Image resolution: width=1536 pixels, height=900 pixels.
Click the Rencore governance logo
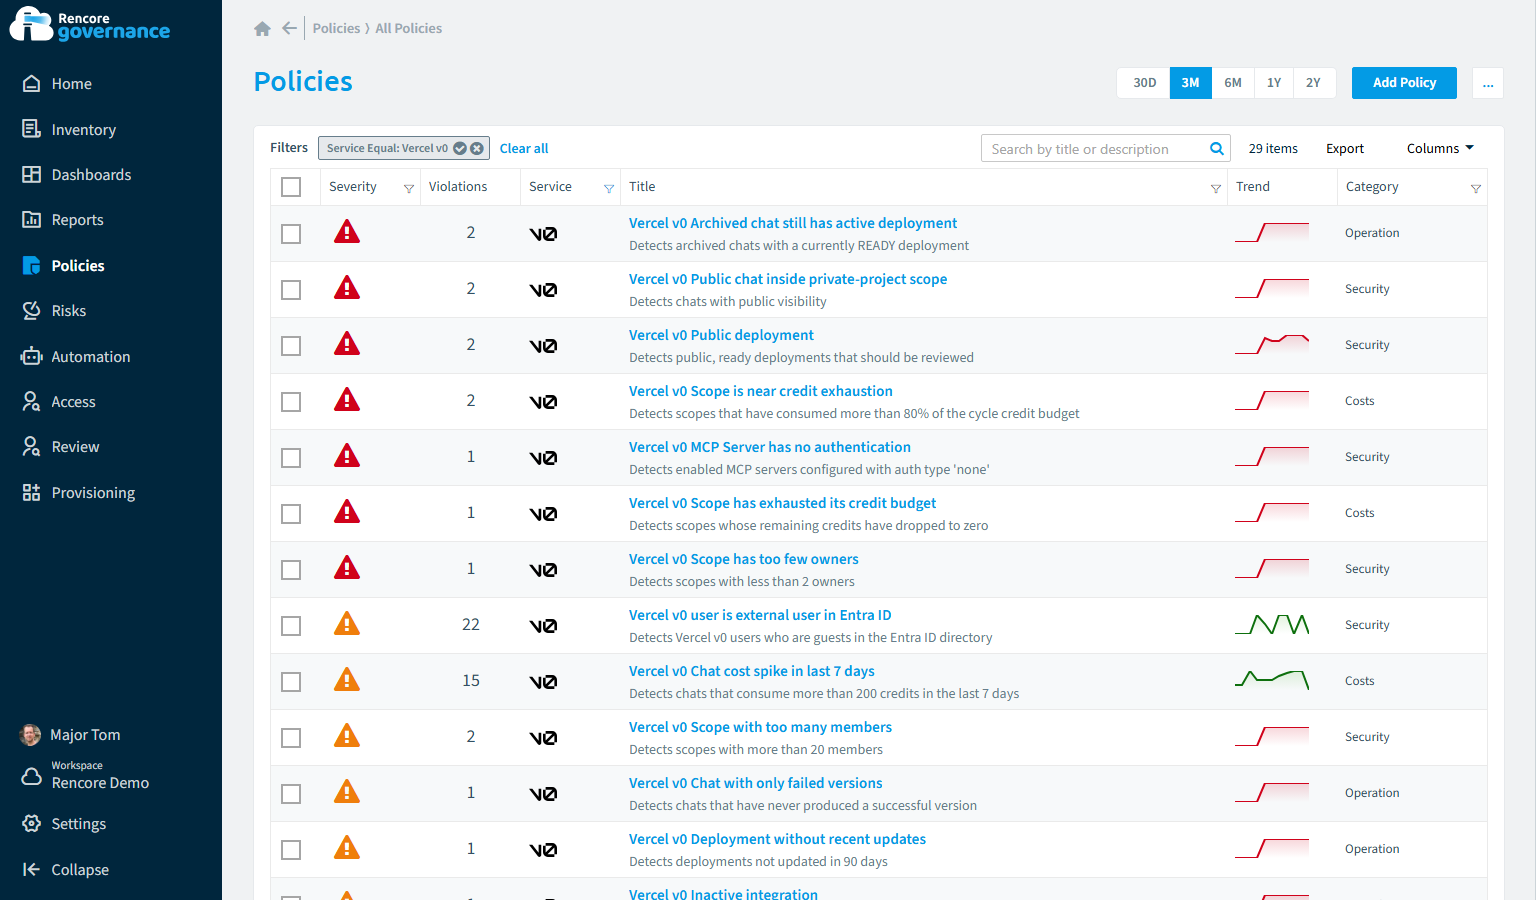[x=90, y=25]
